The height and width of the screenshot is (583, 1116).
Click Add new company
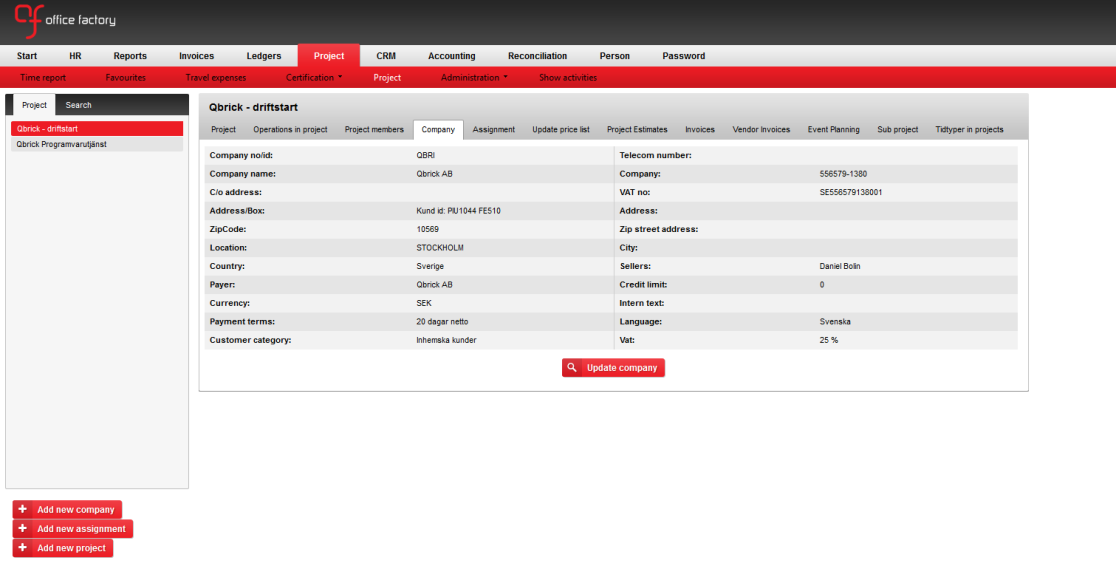click(x=68, y=510)
